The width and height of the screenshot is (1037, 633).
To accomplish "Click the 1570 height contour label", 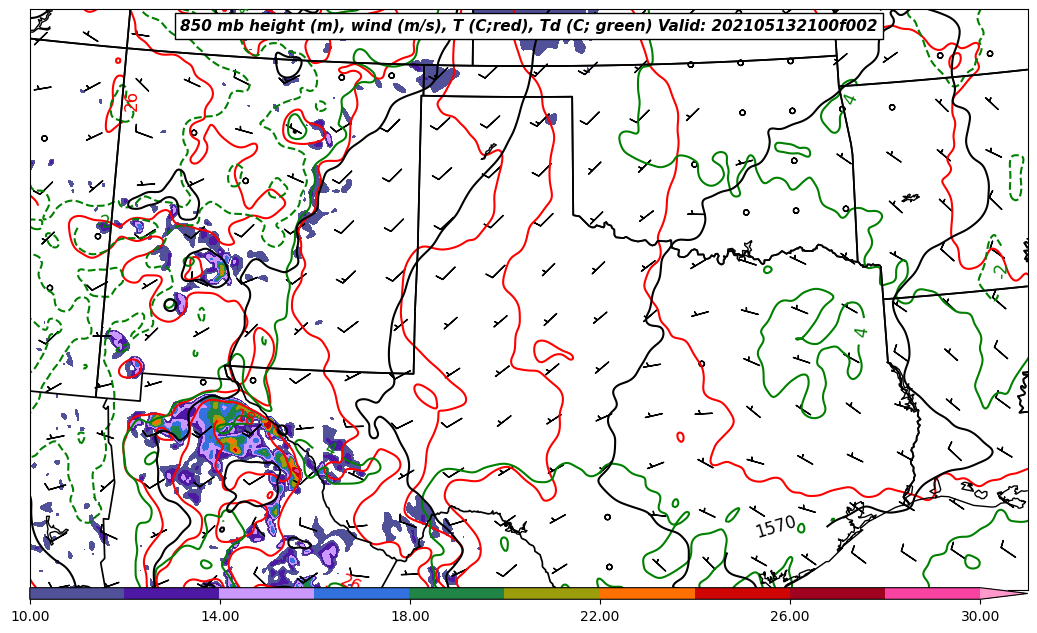I will point(775,526).
